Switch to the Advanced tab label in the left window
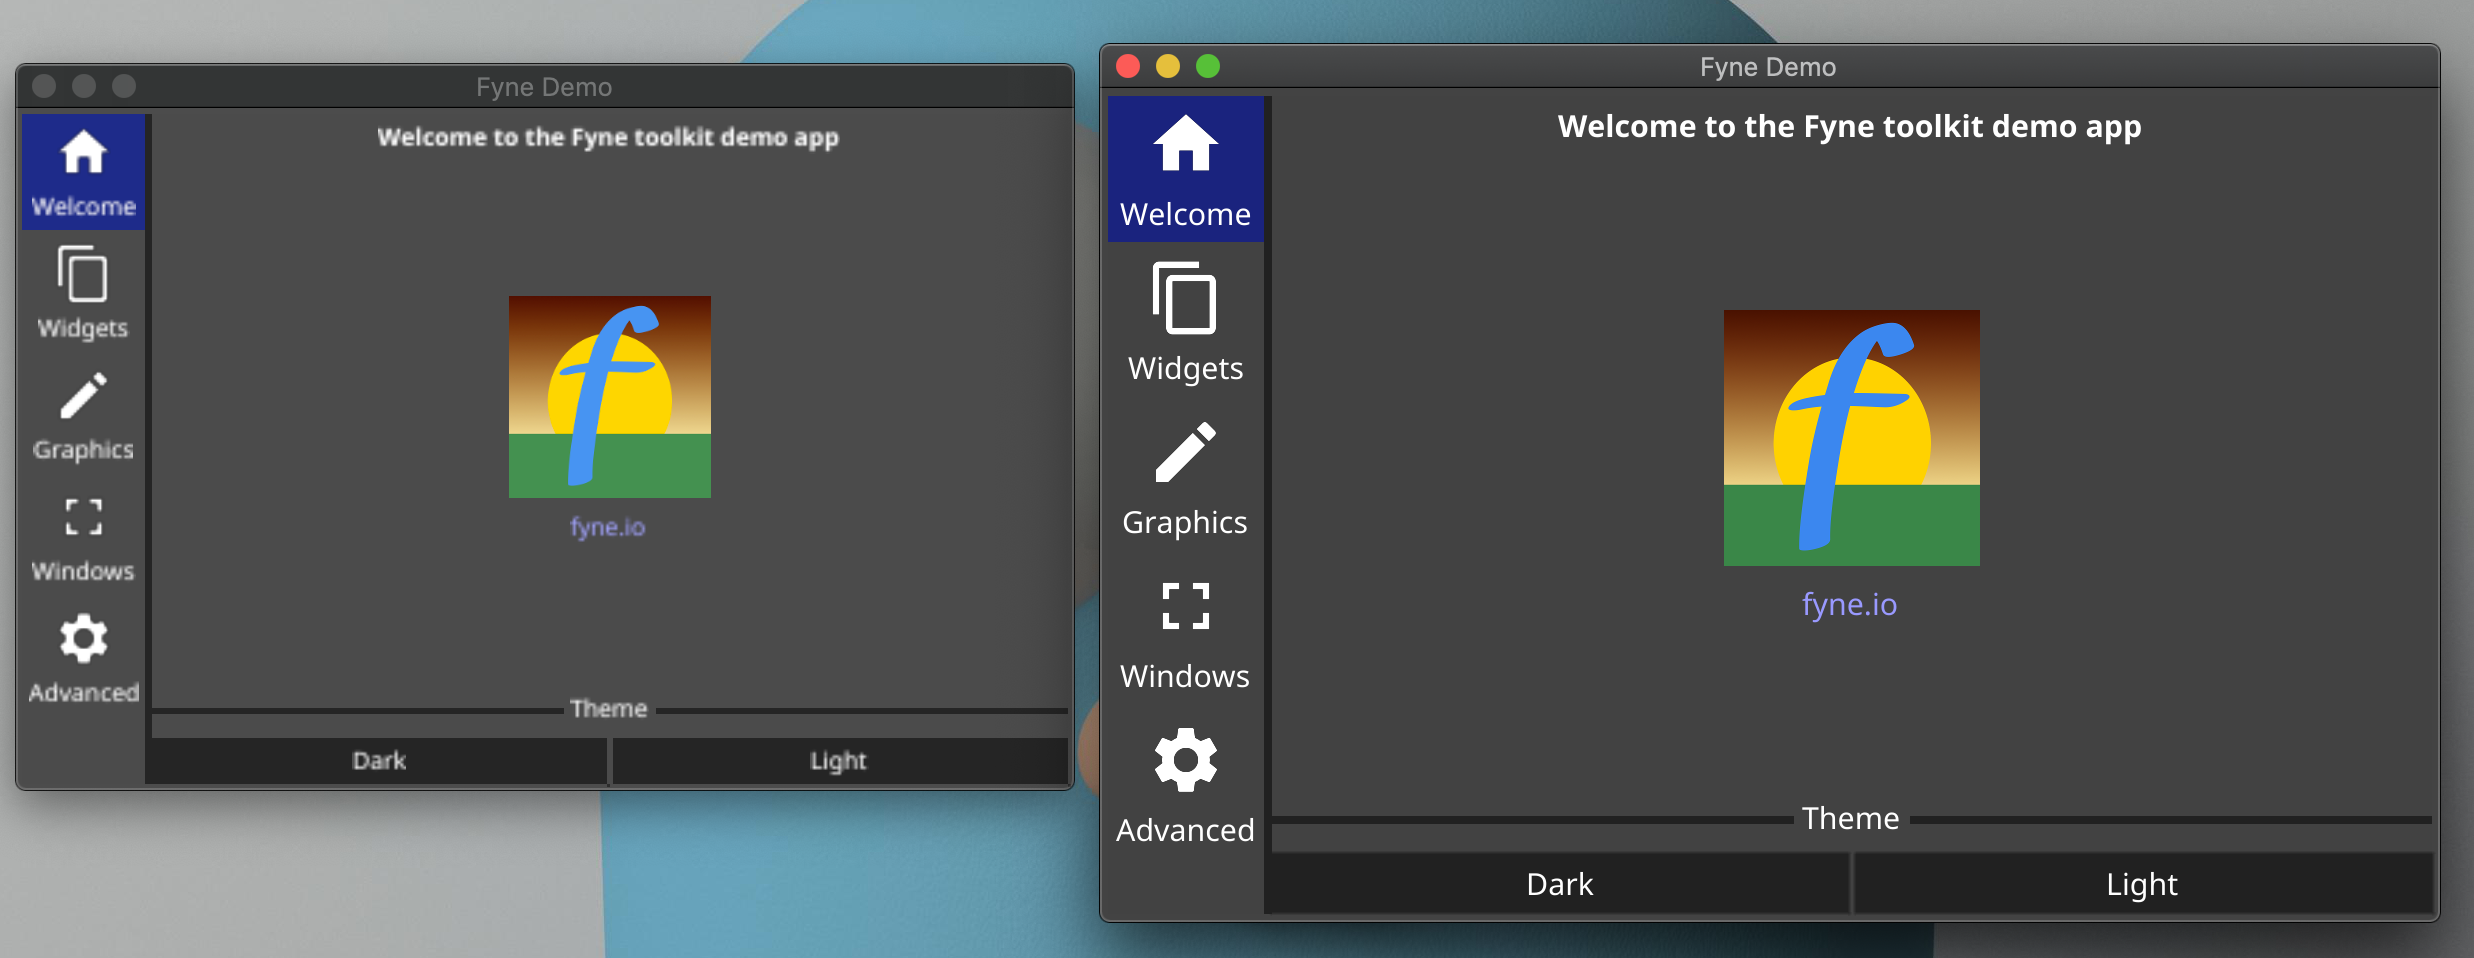The height and width of the screenshot is (958, 2474). 83,692
